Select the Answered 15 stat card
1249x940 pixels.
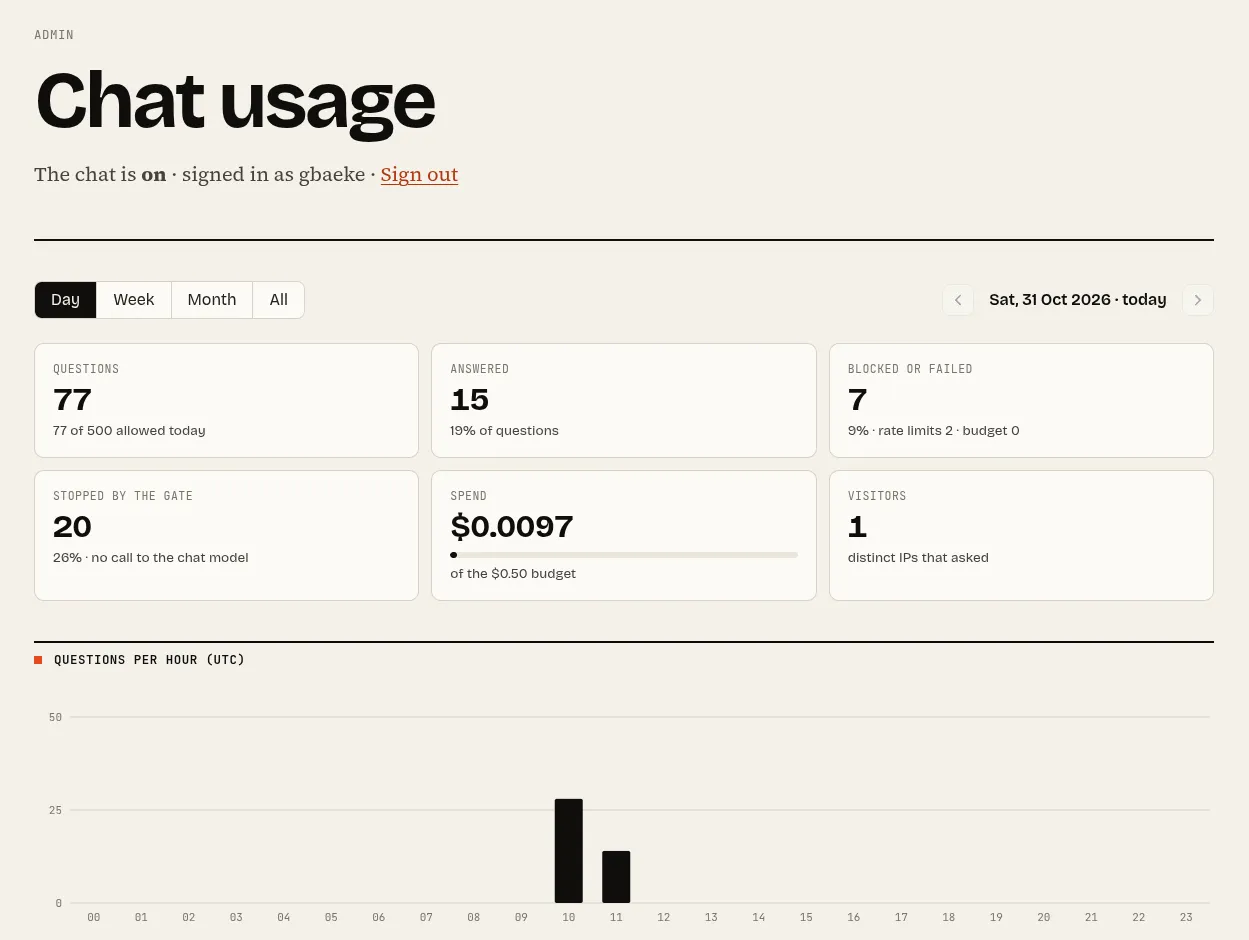[x=624, y=400]
